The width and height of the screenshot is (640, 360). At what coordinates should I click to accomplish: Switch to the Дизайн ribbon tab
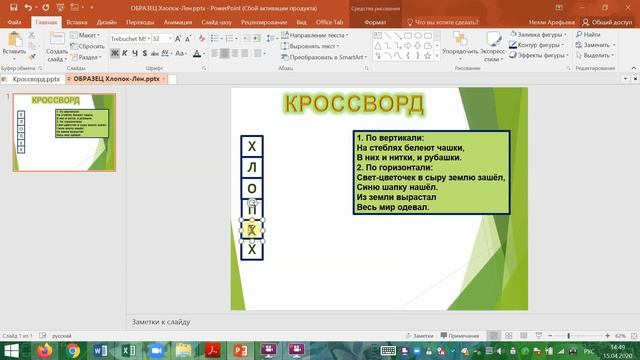pyautogui.click(x=107, y=22)
